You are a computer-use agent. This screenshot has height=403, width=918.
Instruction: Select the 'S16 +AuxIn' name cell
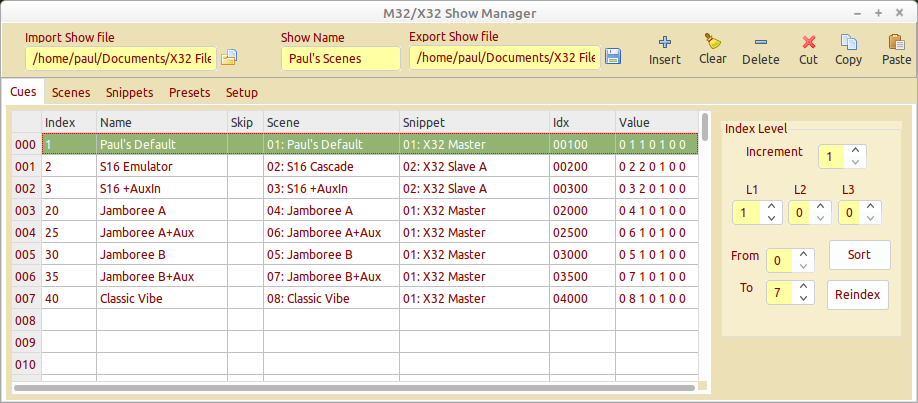[162, 189]
